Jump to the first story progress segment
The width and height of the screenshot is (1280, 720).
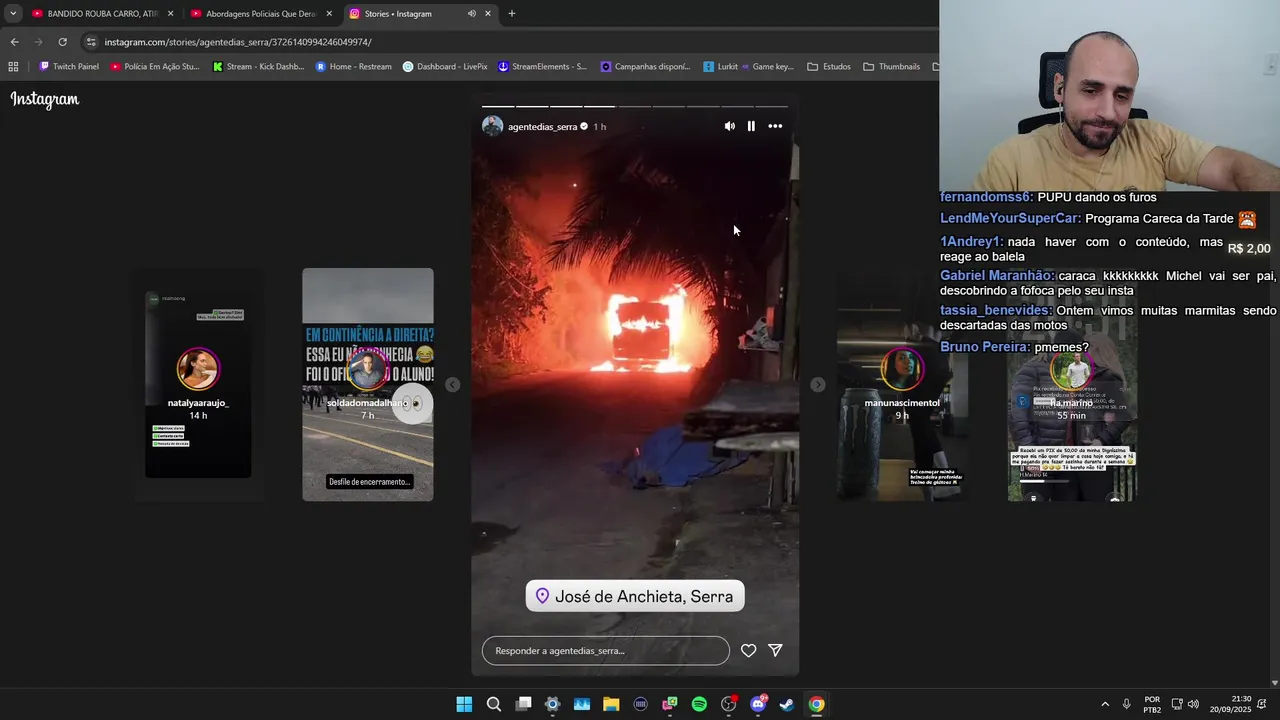click(x=498, y=106)
